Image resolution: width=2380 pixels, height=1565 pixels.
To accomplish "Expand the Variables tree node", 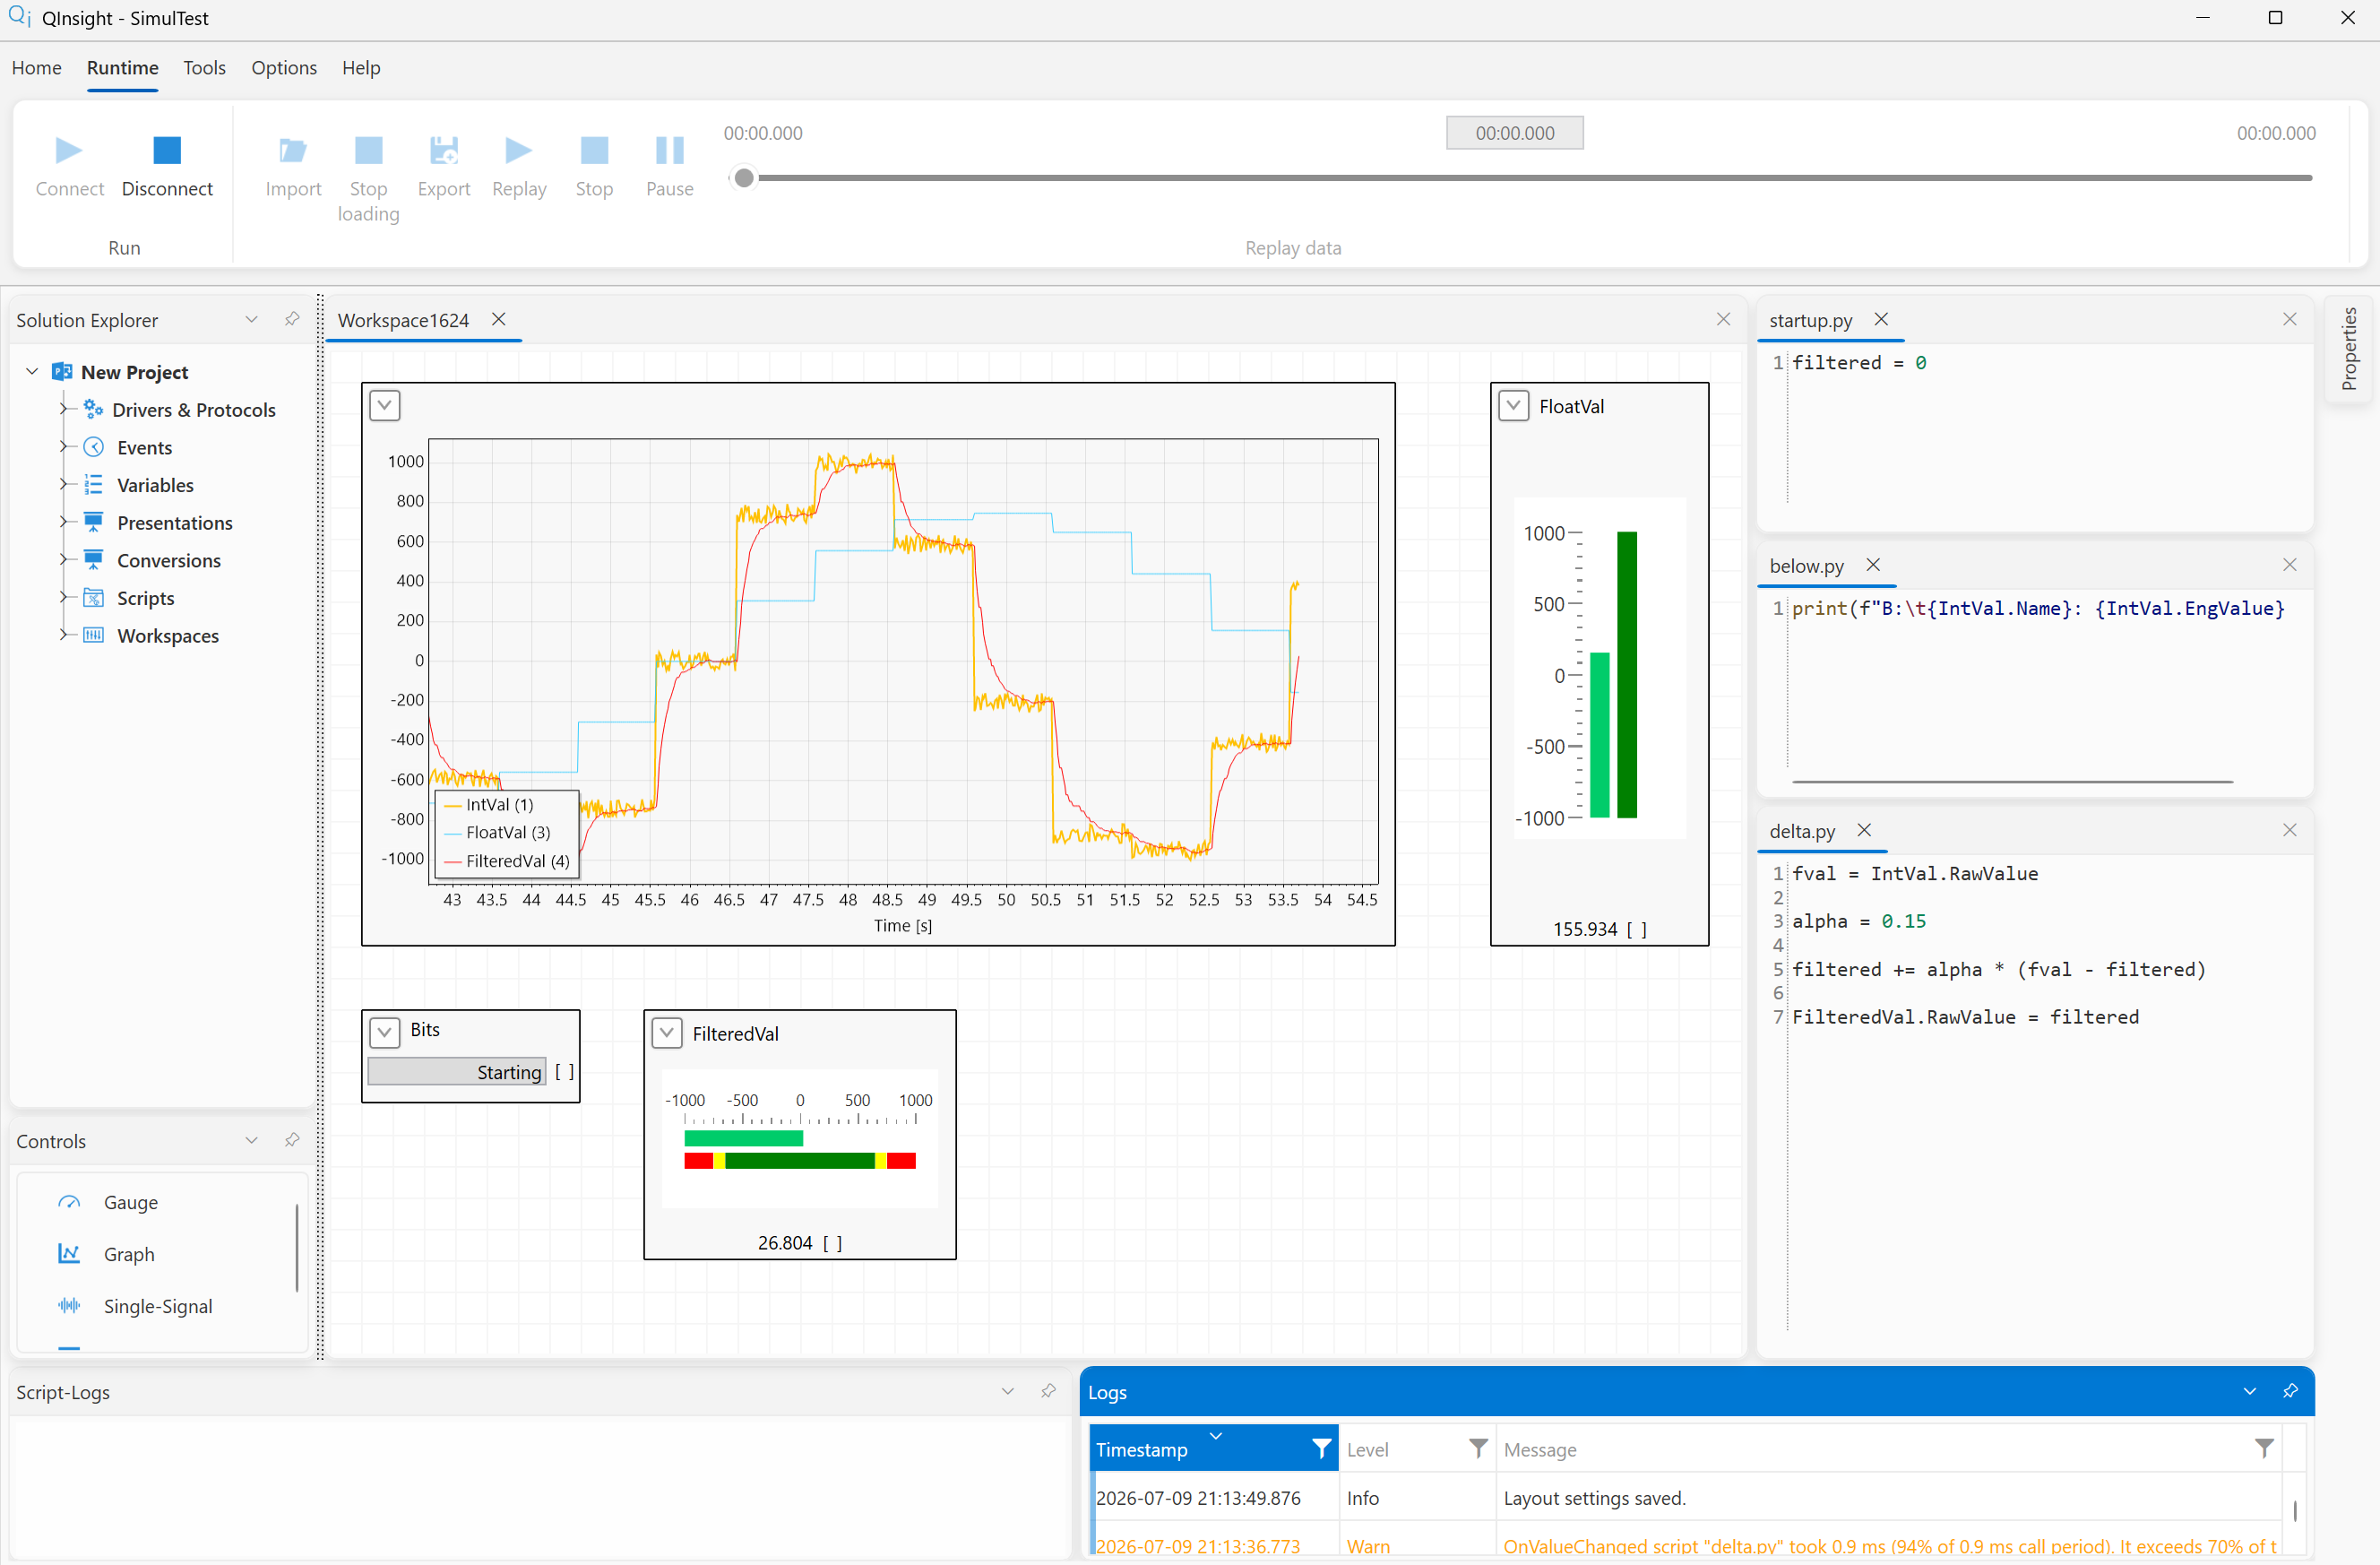I will pos(64,485).
